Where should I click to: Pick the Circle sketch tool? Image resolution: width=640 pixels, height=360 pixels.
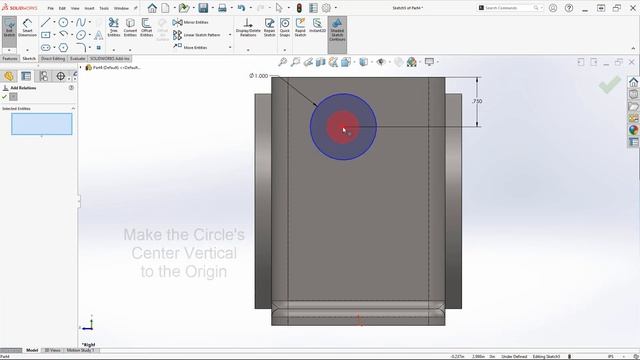pos(63,22)
